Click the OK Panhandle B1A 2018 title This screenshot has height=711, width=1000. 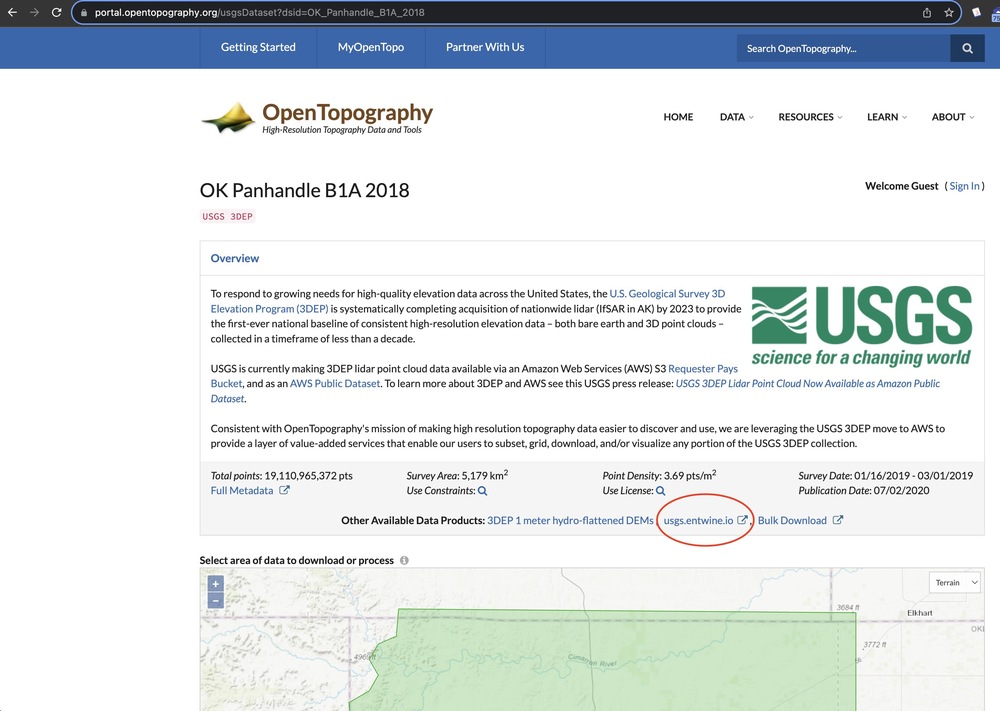click(304, 190)
